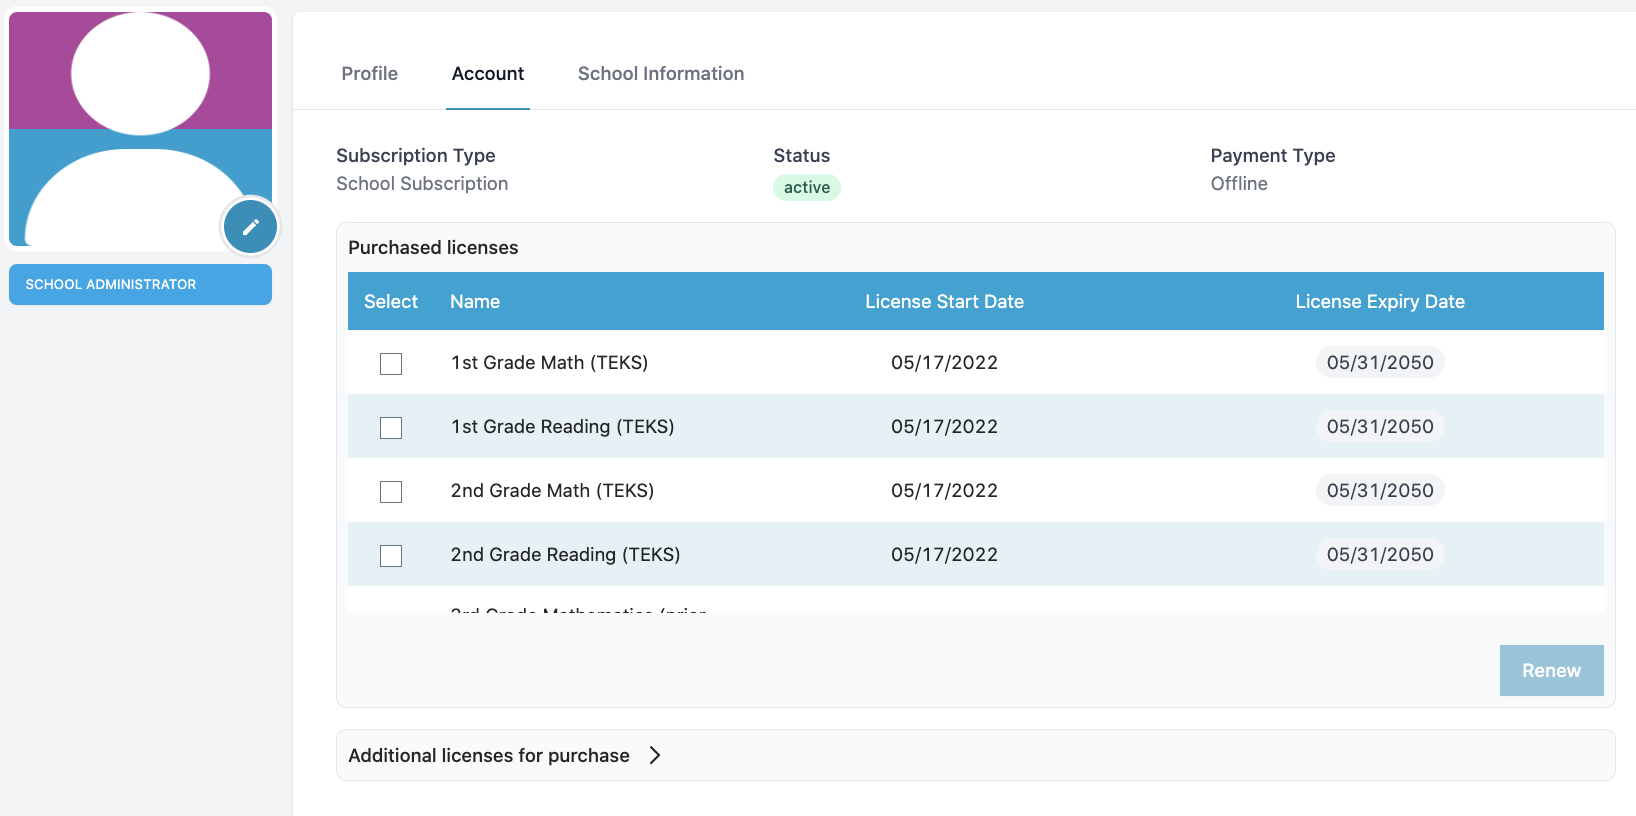Image resolution: width=1636 pixels, height=816 pixels.
Task: Click the School Administrator button
Action: click(140, 284)
